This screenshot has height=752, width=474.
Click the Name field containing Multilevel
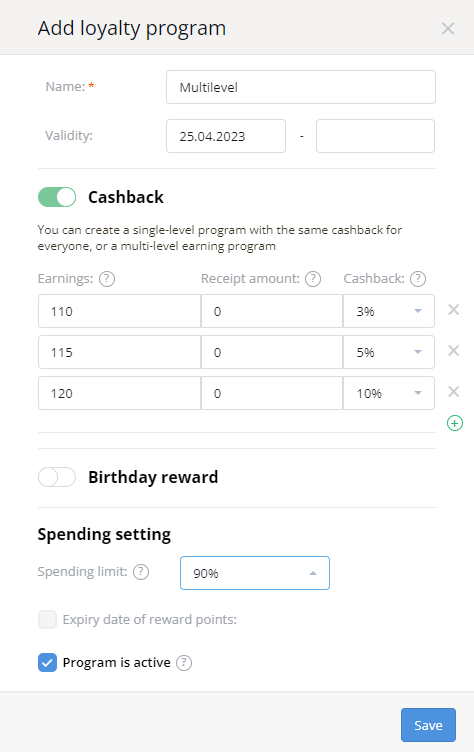[301, 87]
